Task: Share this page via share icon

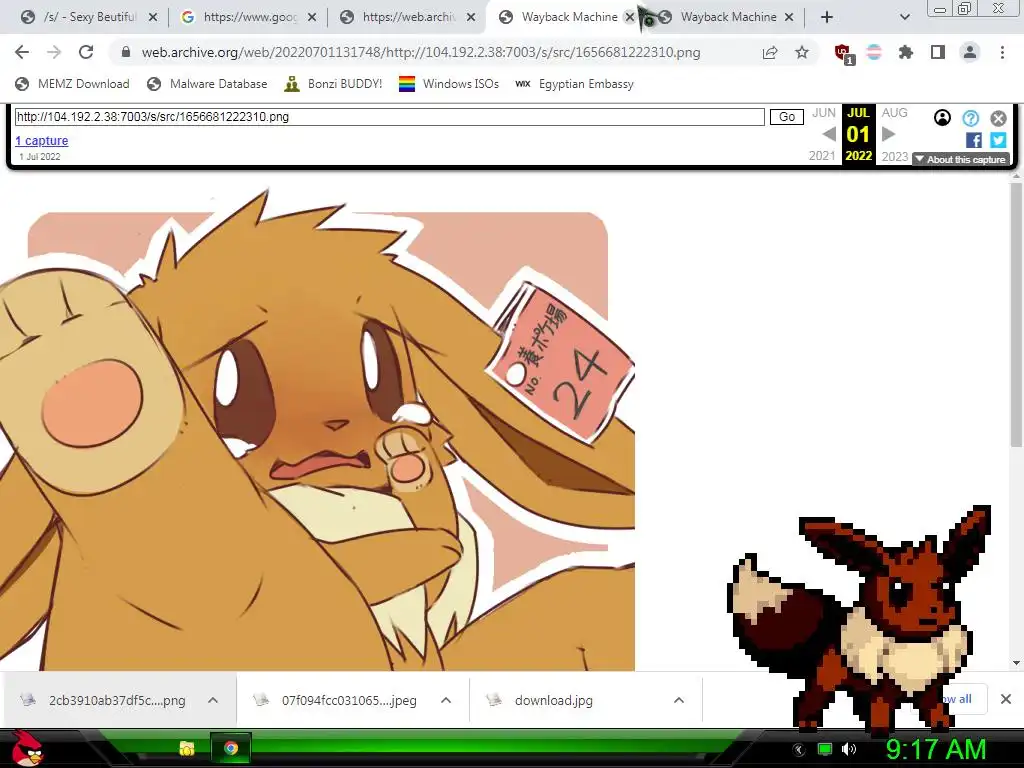Action: coord(770,52)
